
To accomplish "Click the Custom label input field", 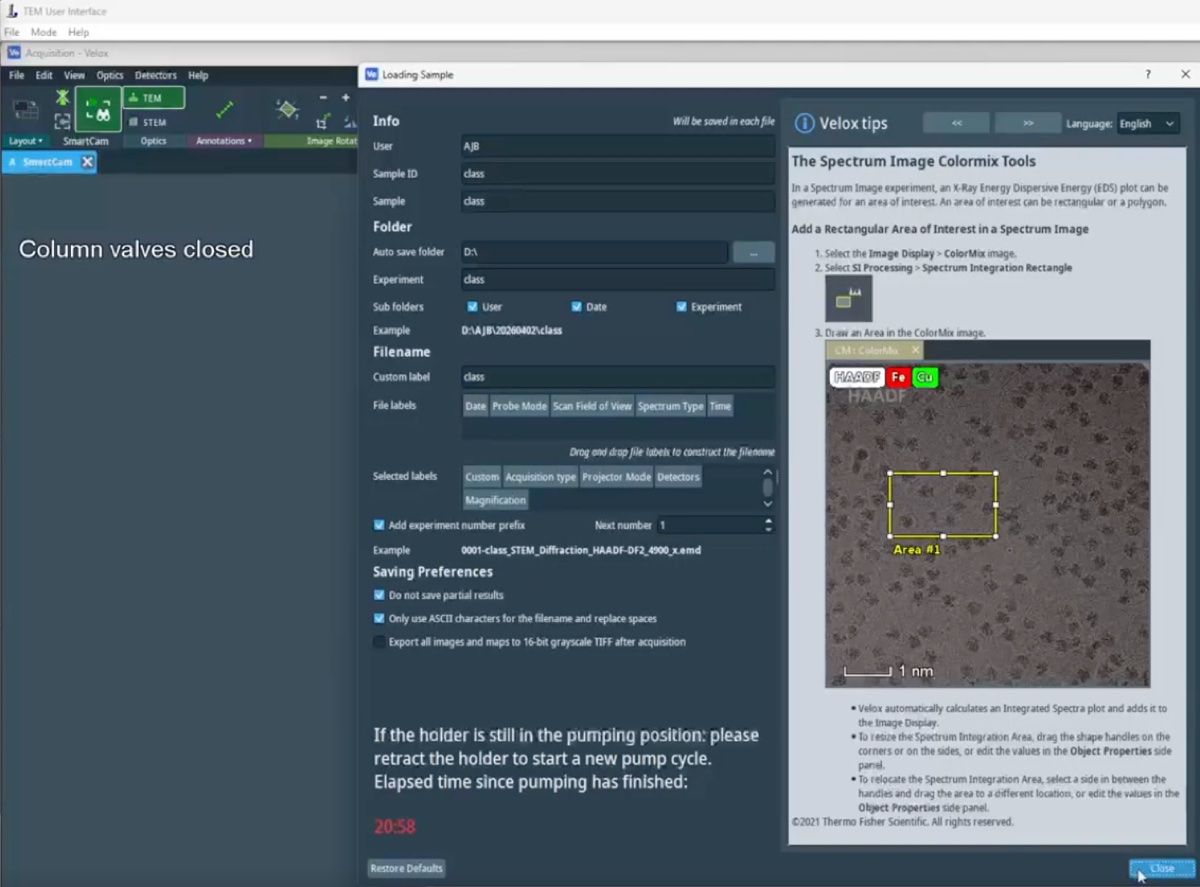I will point(617,377).
